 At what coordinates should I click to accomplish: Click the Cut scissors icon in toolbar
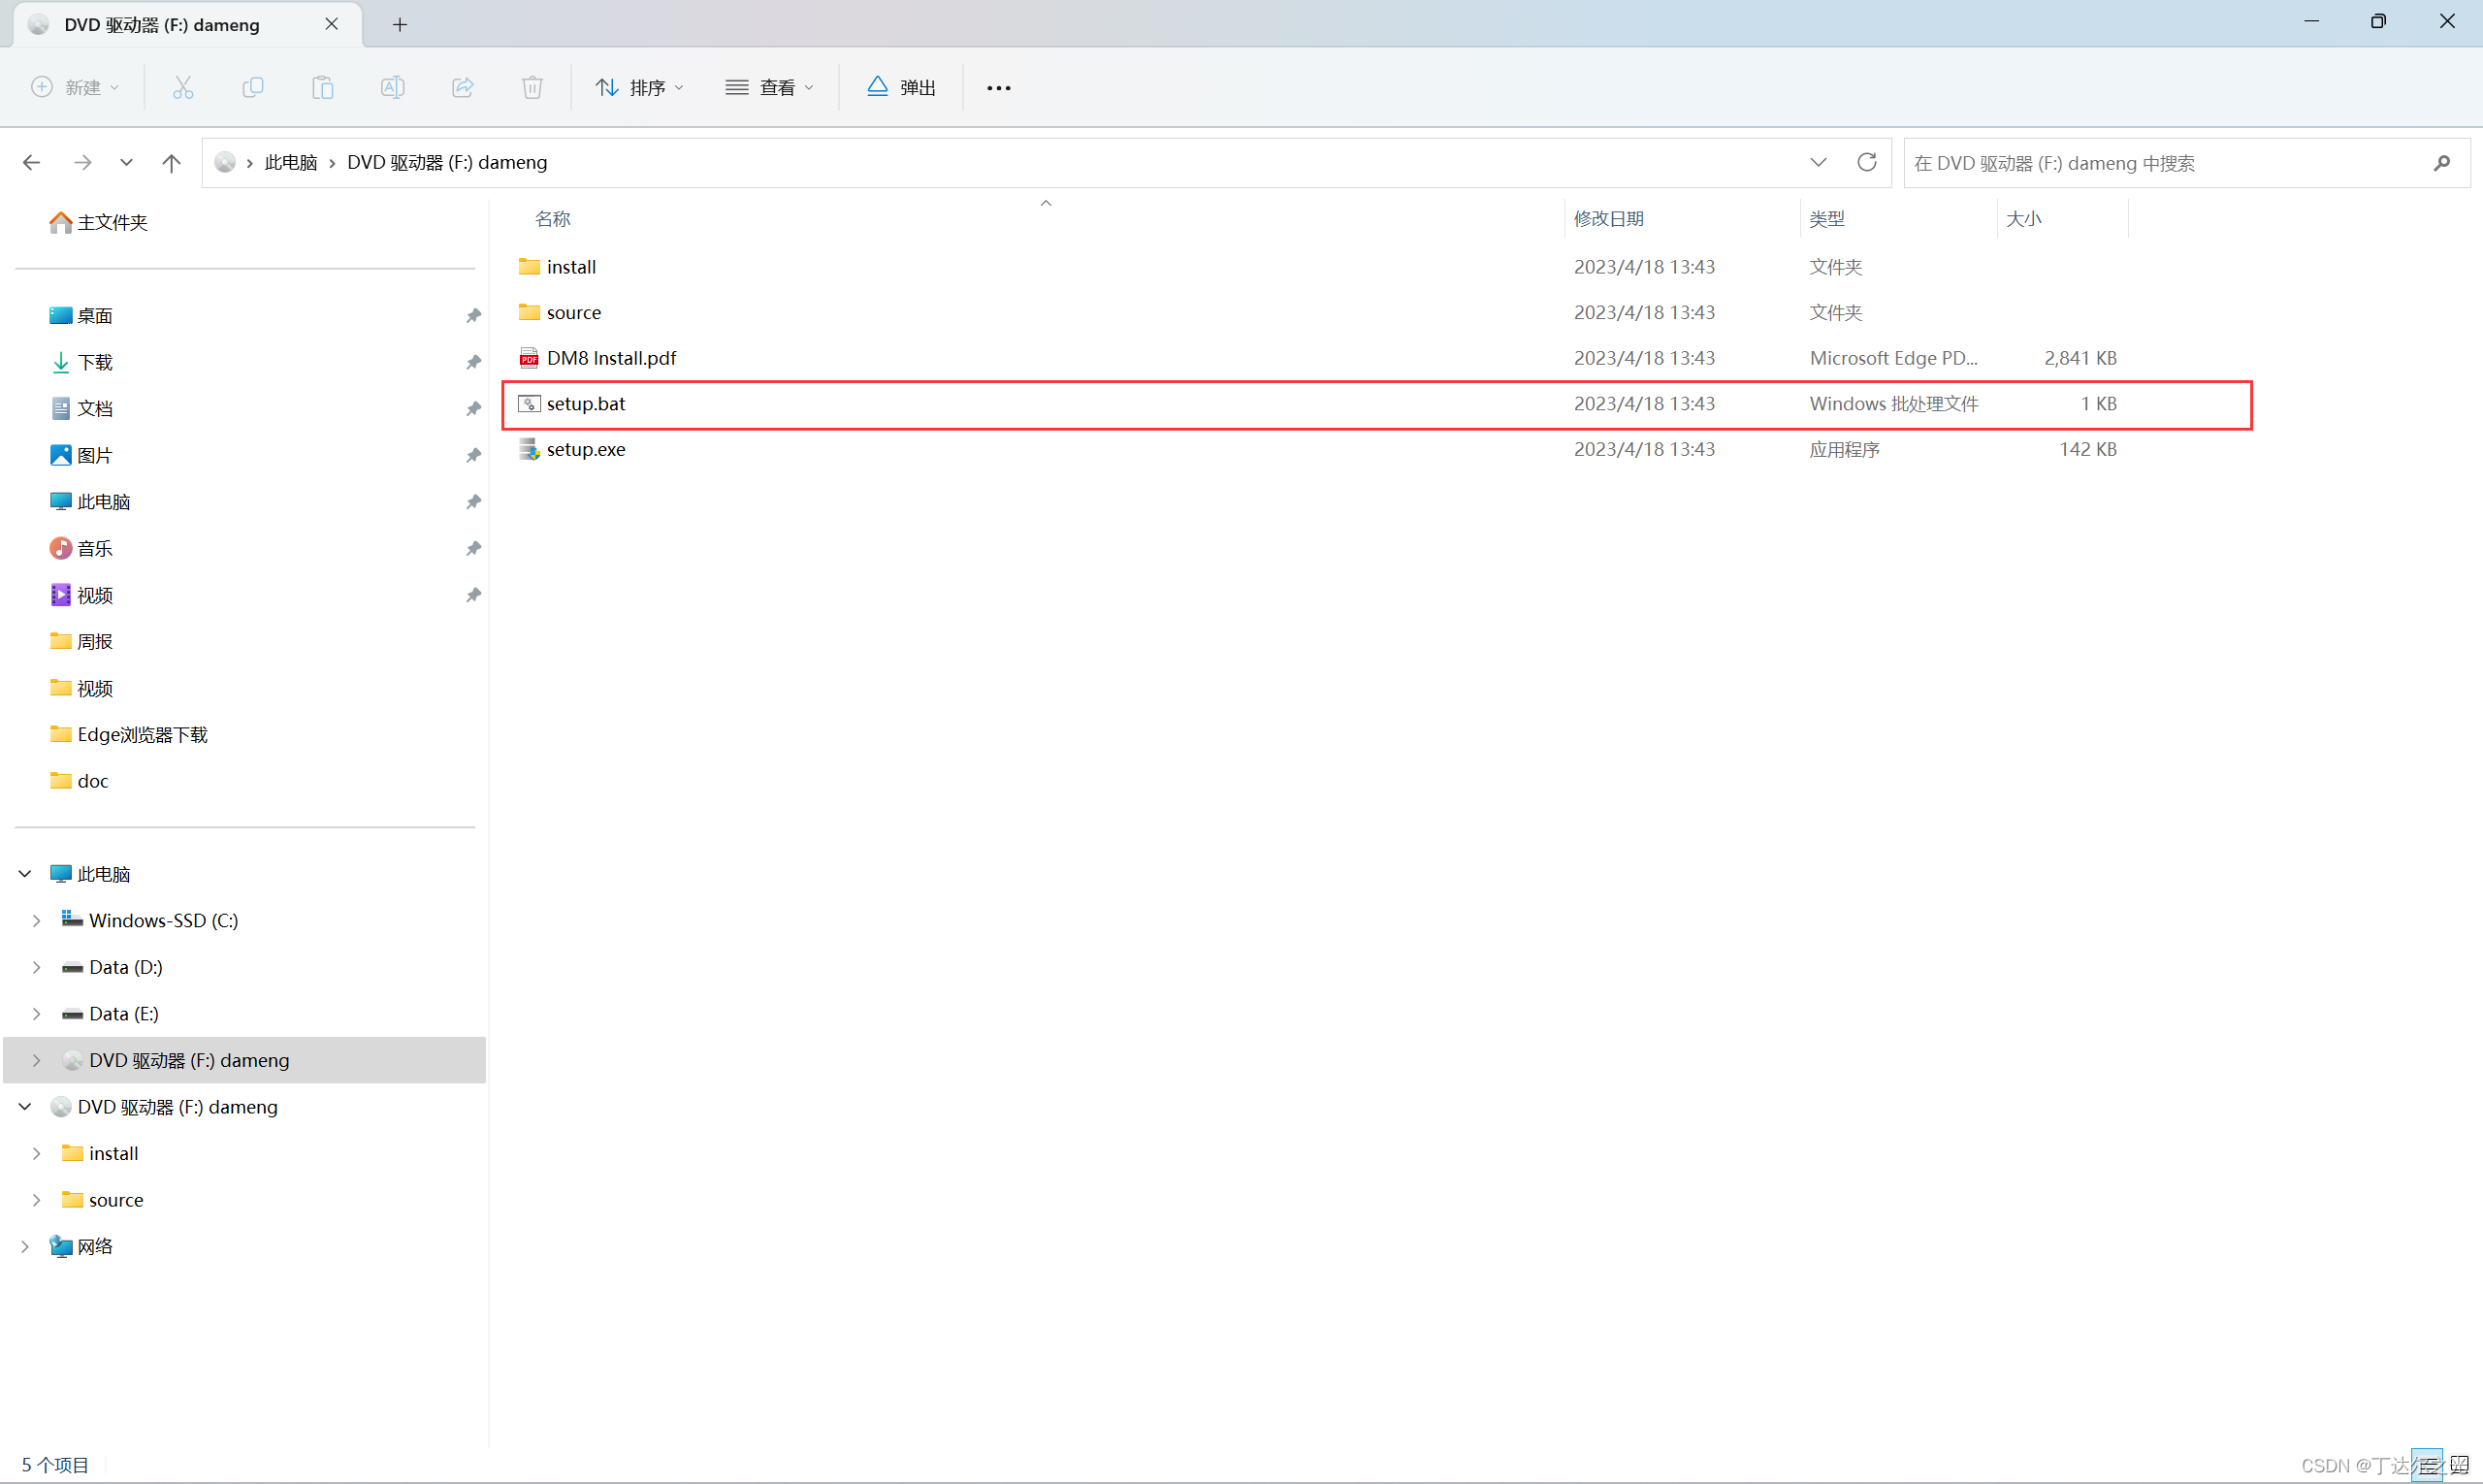pos(183,88)
